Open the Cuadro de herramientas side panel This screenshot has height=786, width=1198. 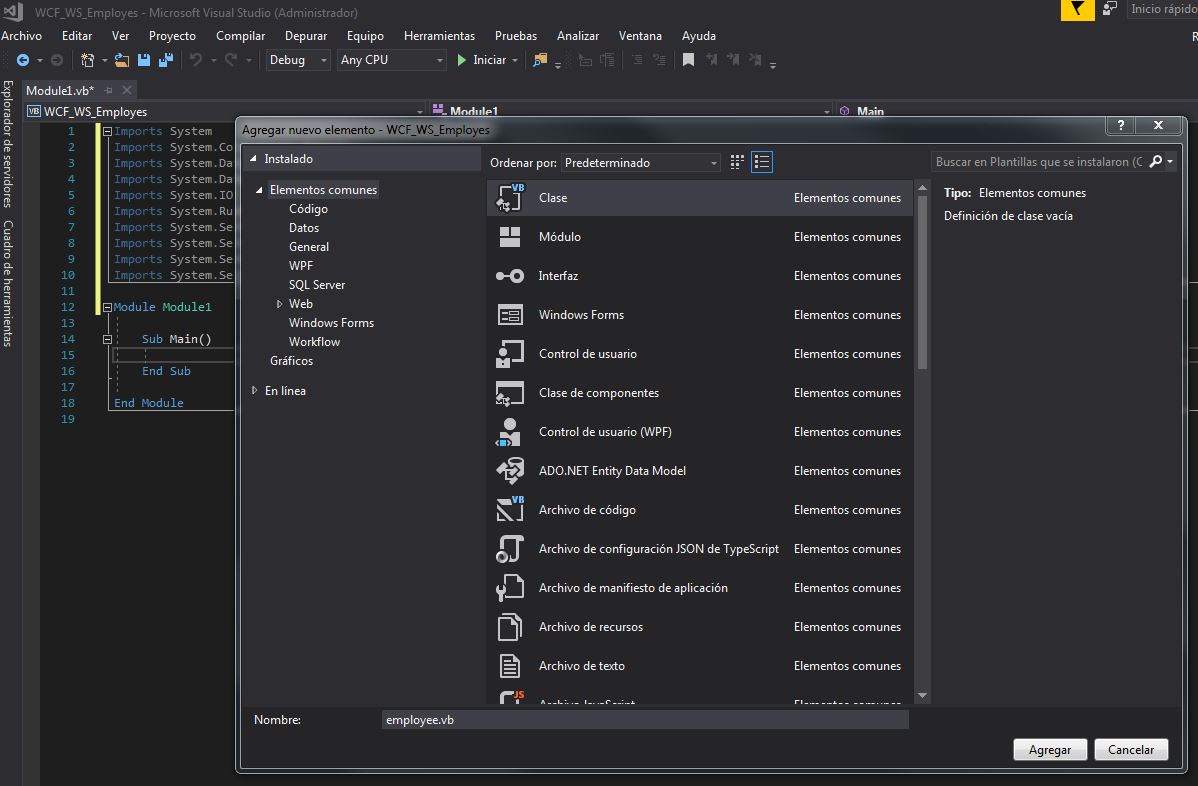click(8, 283)
